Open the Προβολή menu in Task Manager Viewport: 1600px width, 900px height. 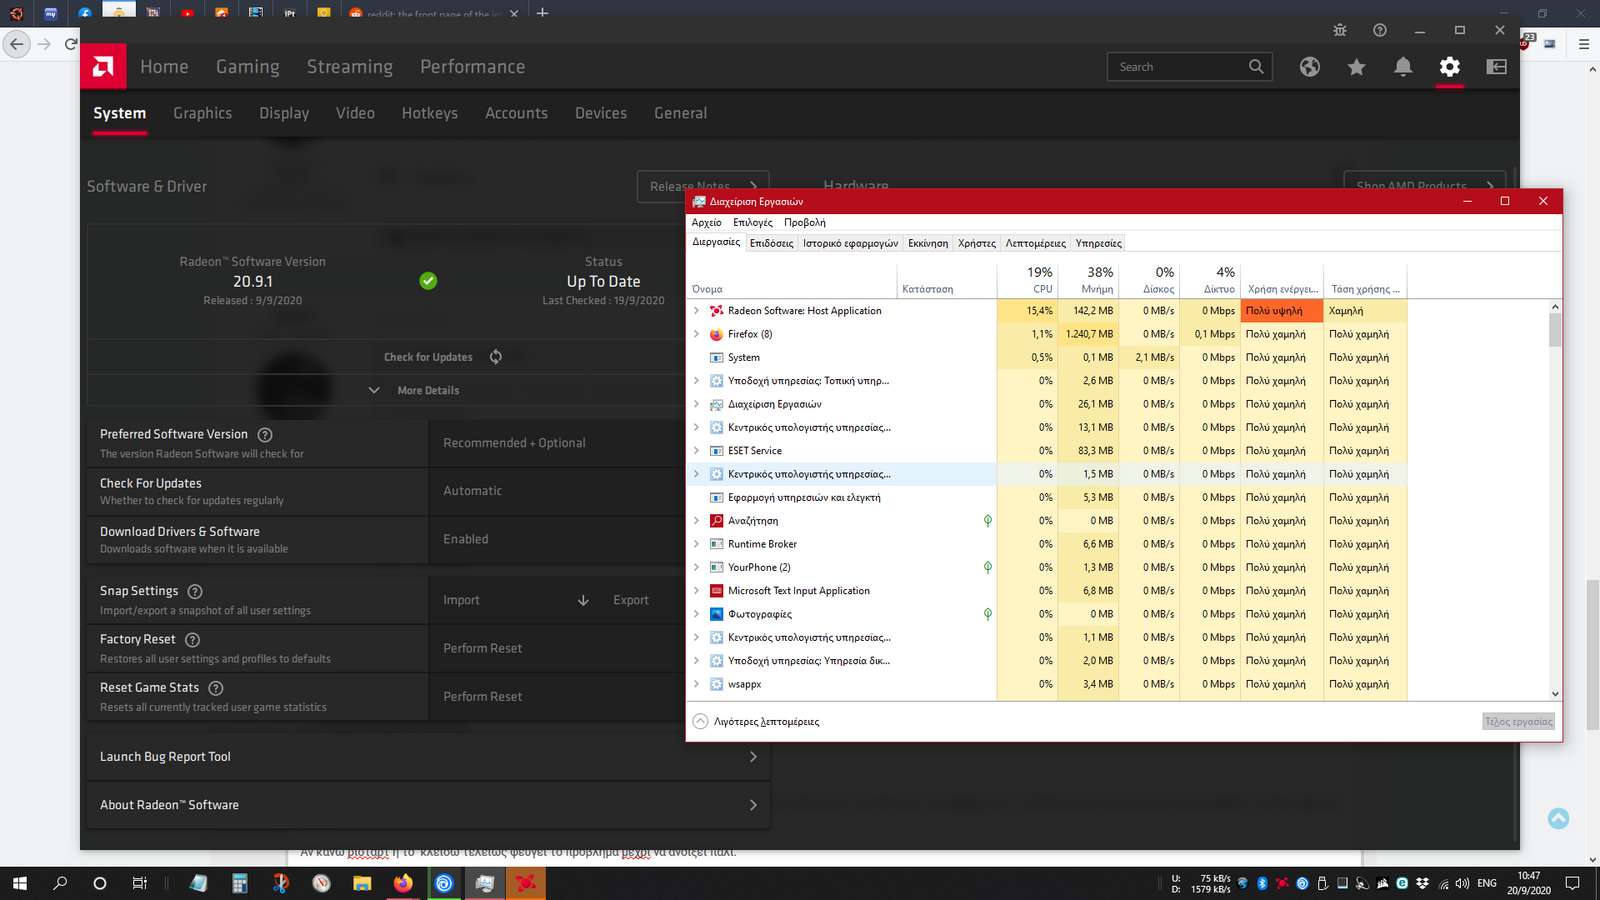pos(804,222)
